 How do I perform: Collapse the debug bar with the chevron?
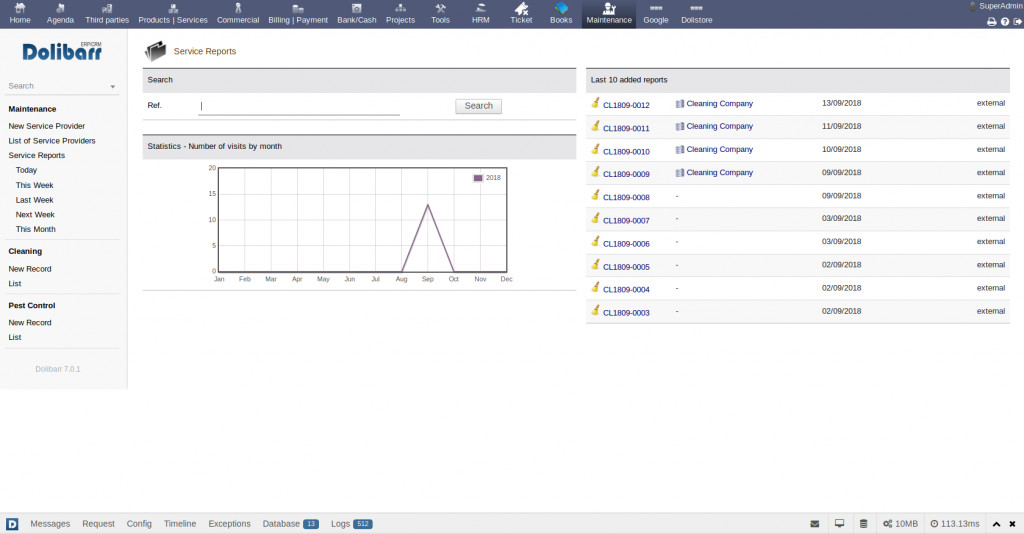(996, 524)
